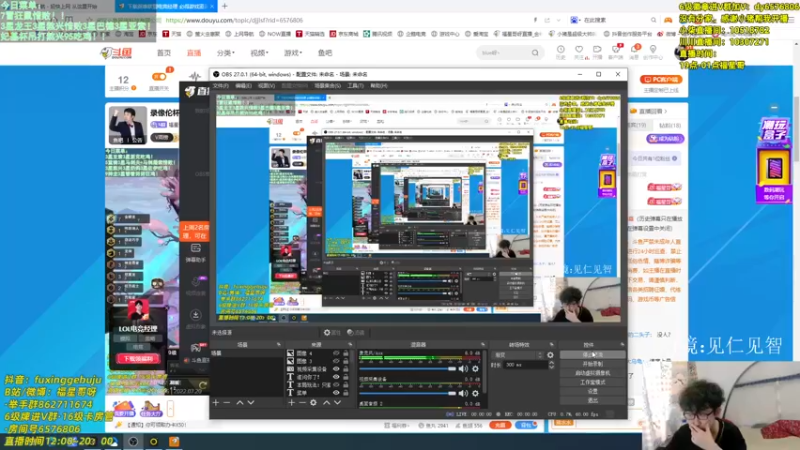Toggle visibility of the 图像 4 source

click(x=336, y=353)
